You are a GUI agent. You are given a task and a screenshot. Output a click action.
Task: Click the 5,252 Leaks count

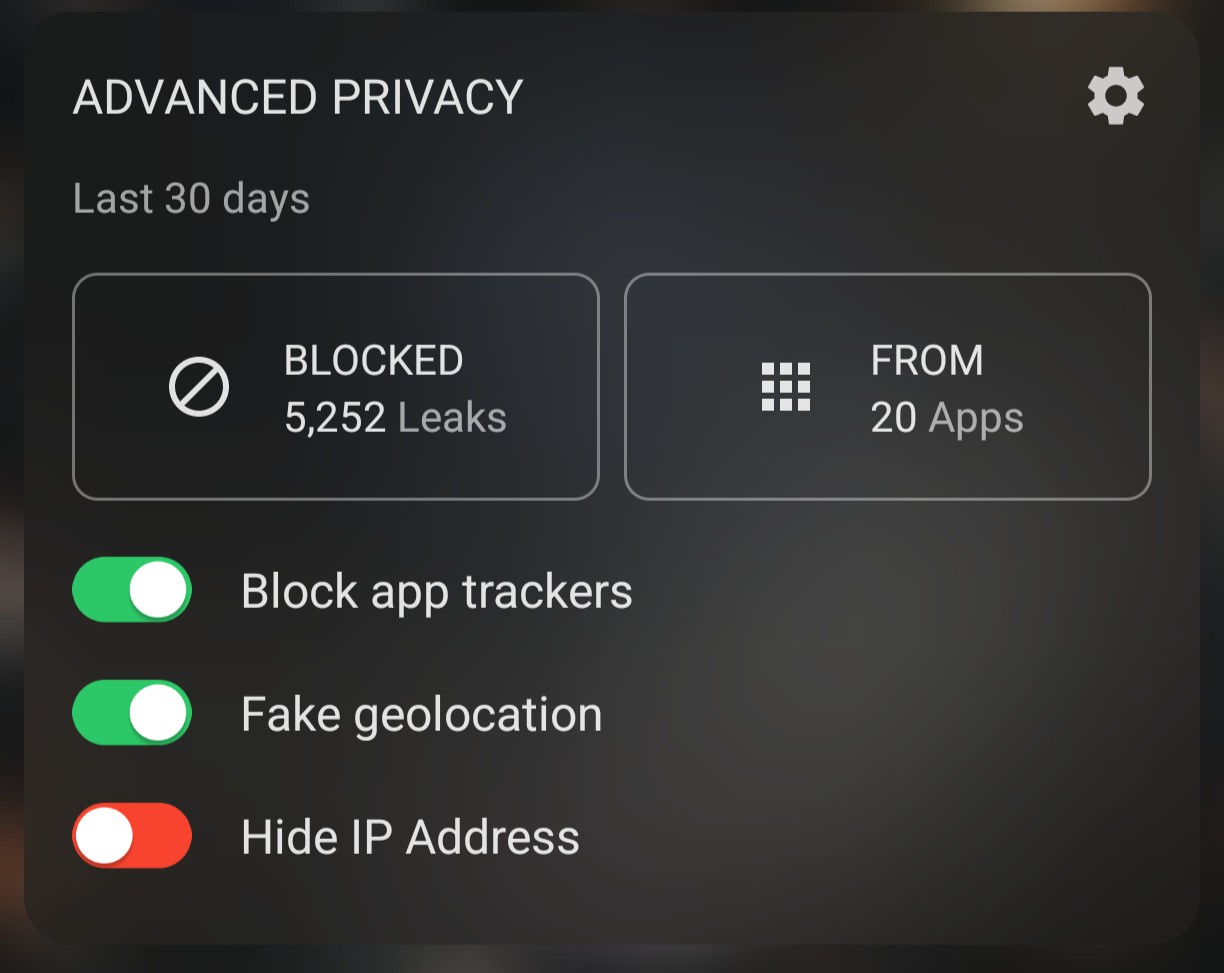point(395,417)
